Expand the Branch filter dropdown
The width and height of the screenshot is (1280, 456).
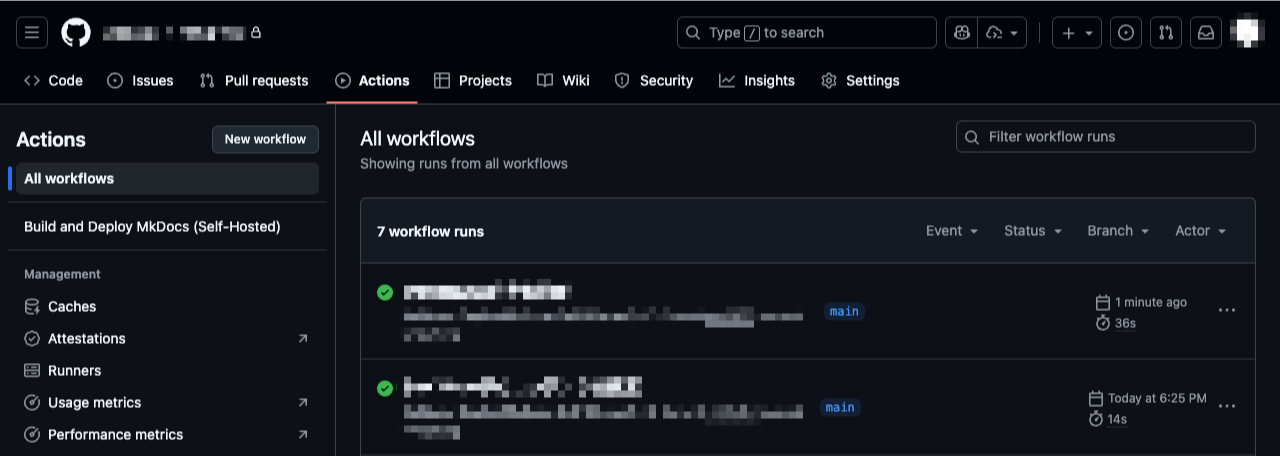[1118, 231]
